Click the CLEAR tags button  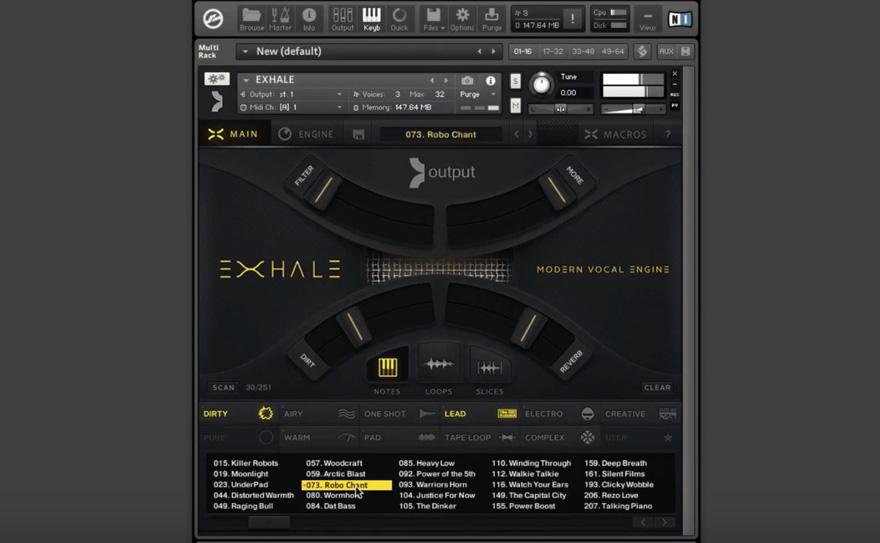657,388
